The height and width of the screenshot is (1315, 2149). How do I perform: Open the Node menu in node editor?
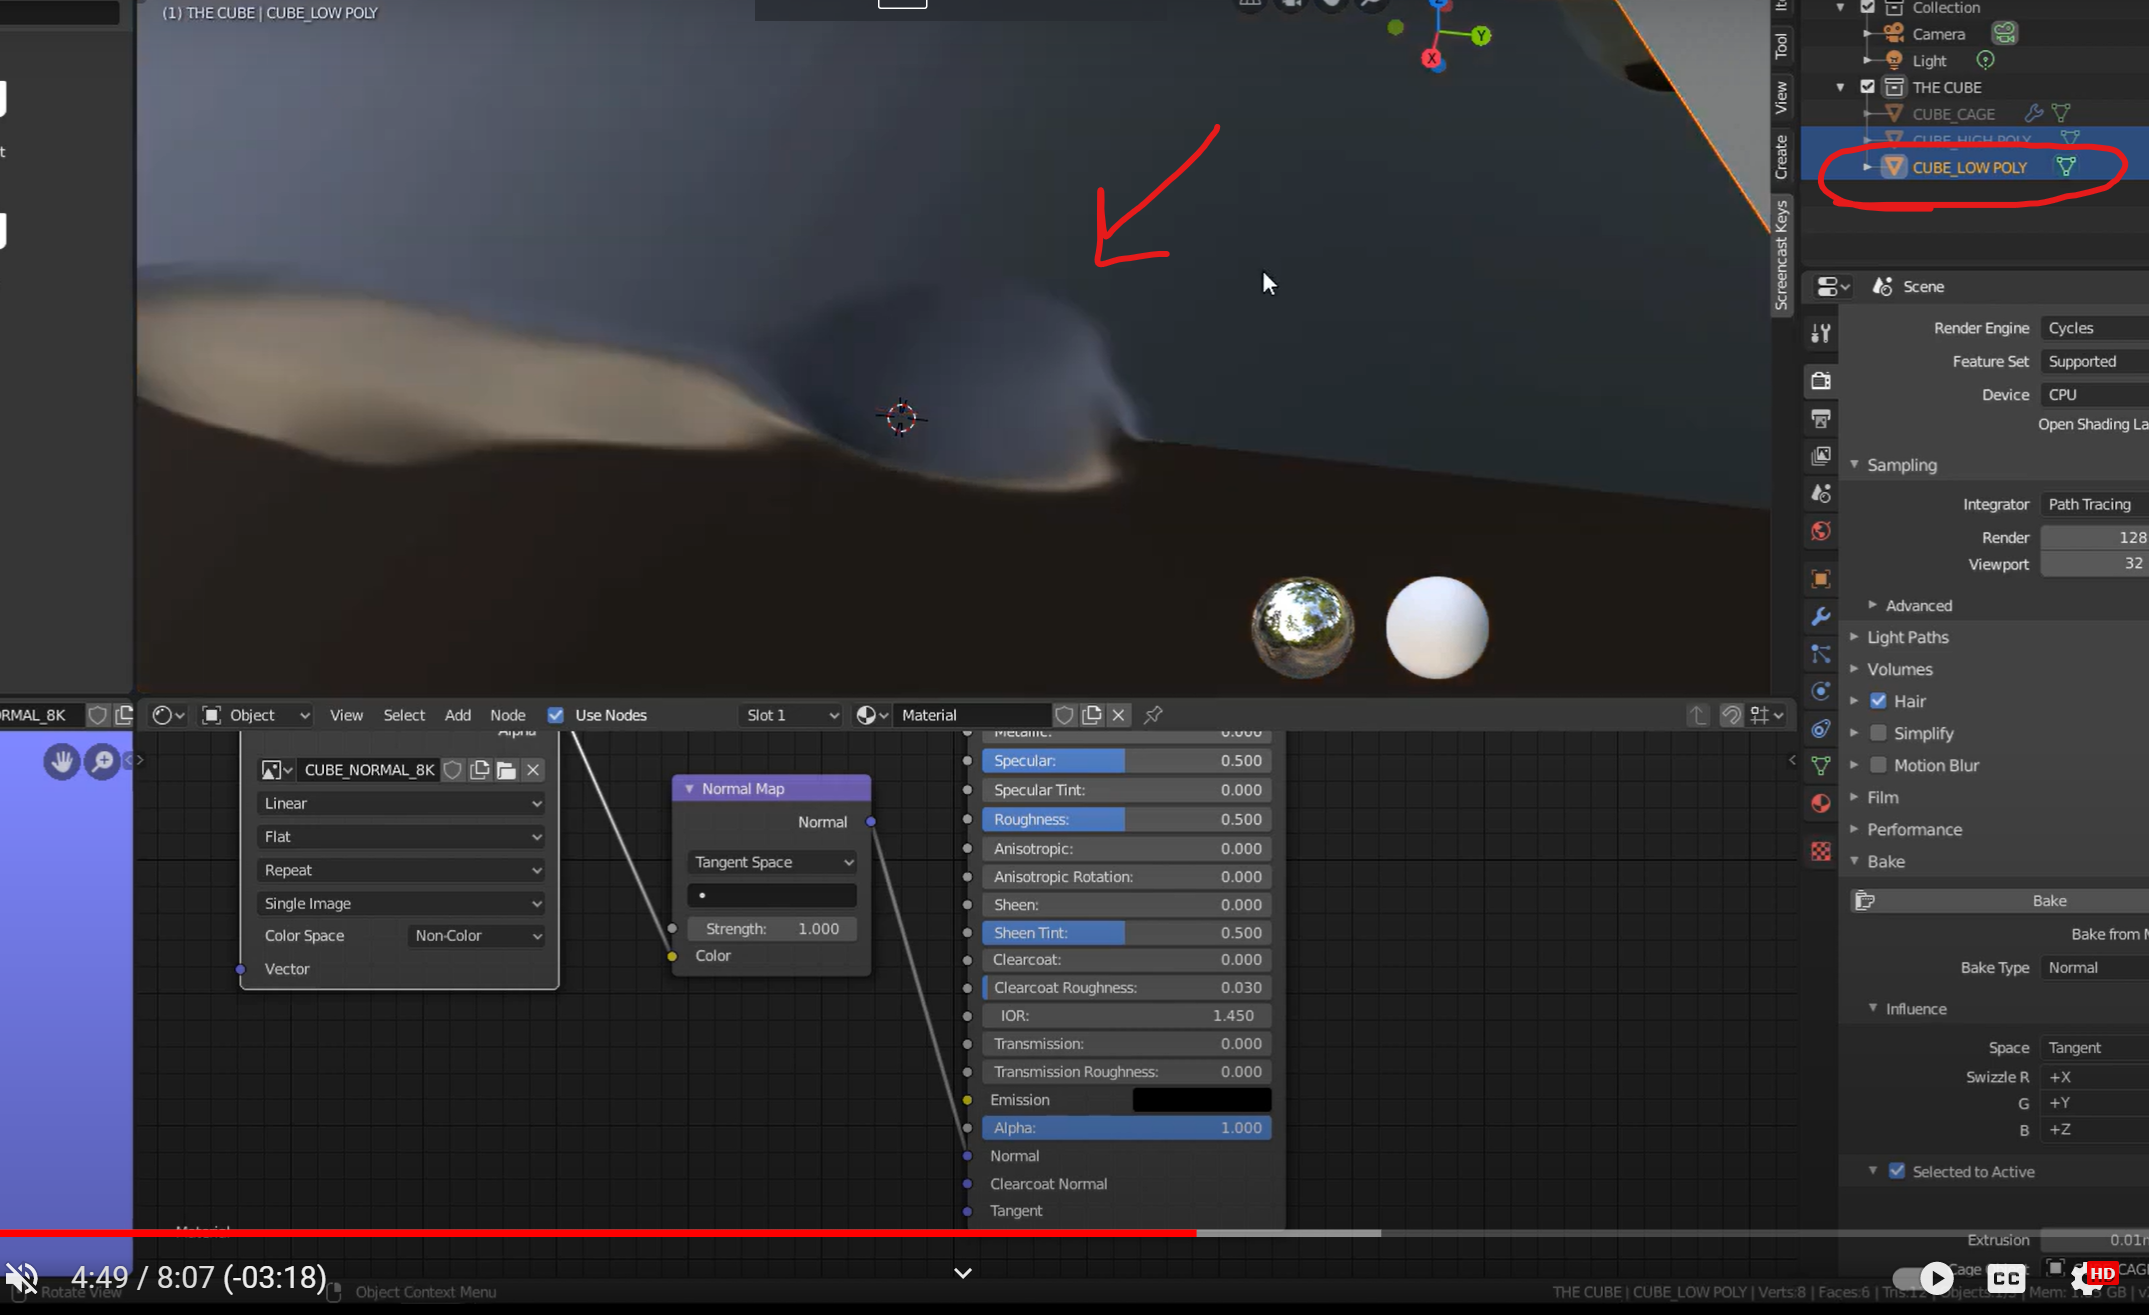point(508,715)
